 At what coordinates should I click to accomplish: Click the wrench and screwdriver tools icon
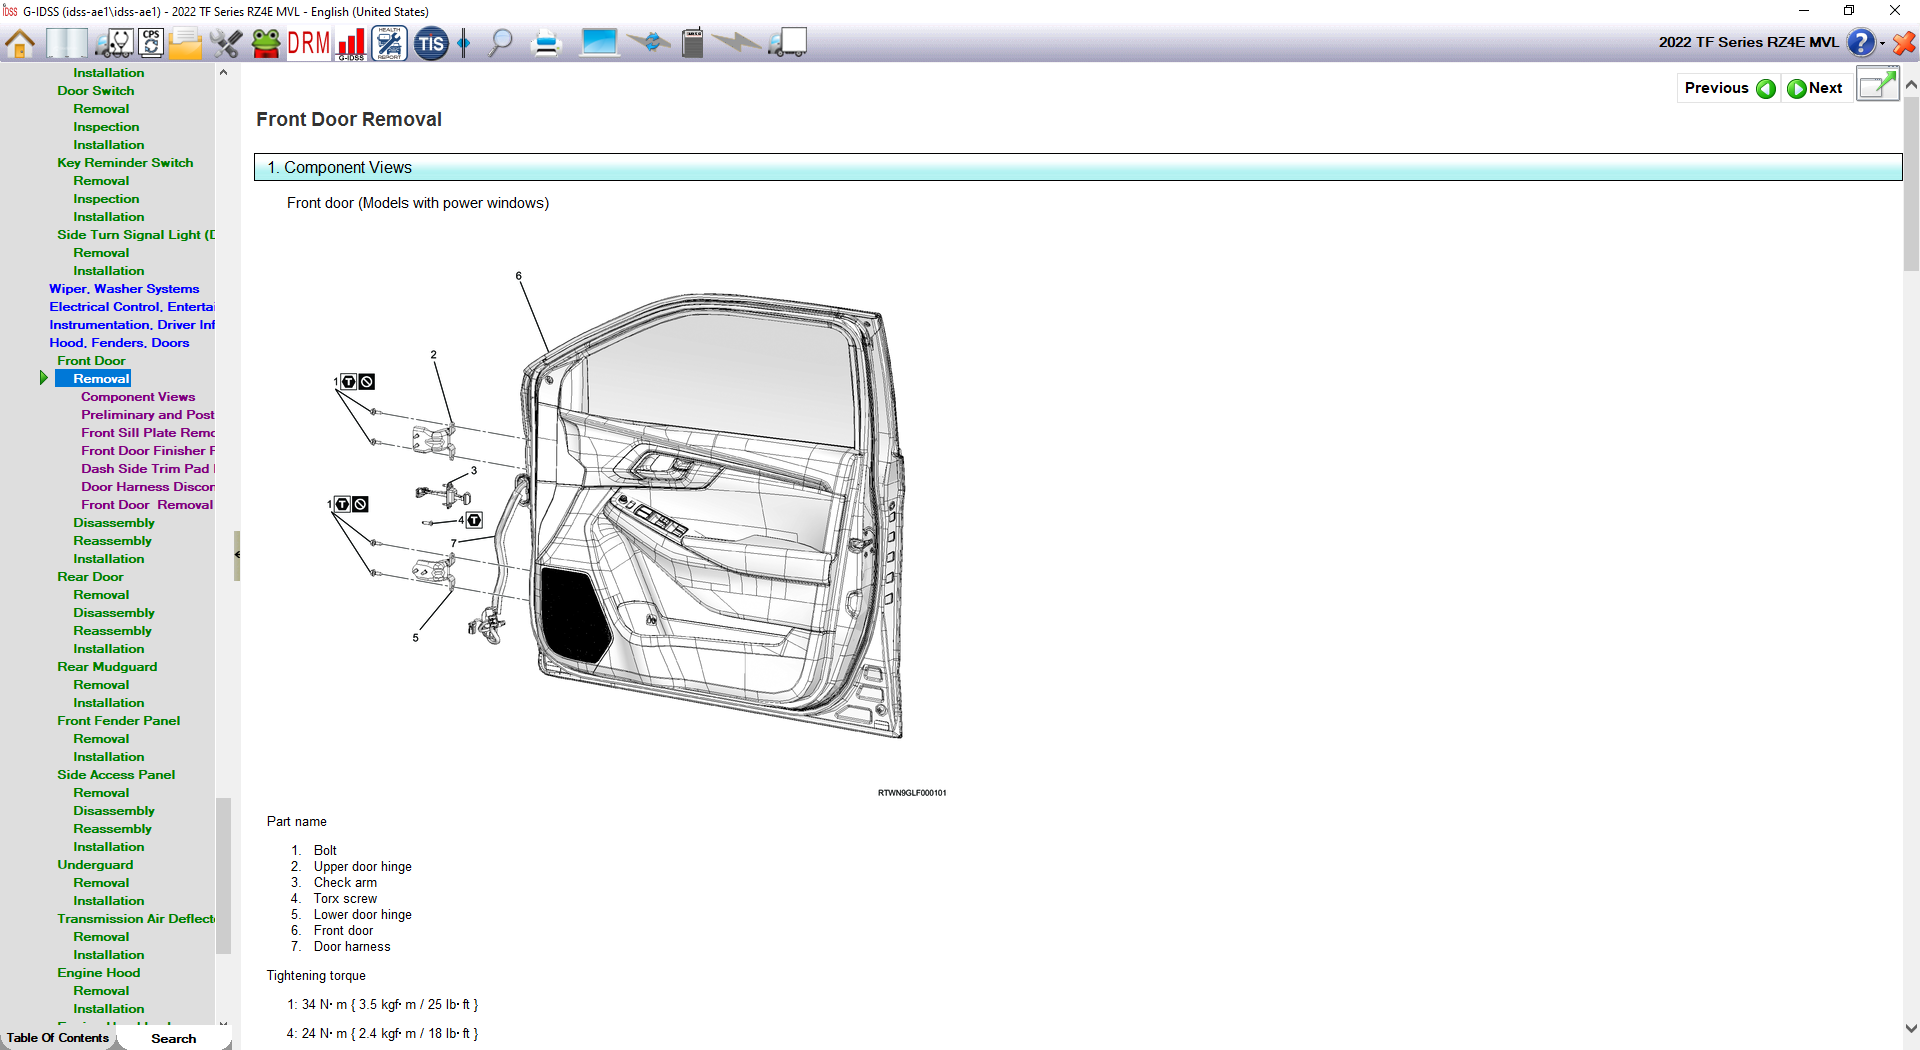pos(226,43)
